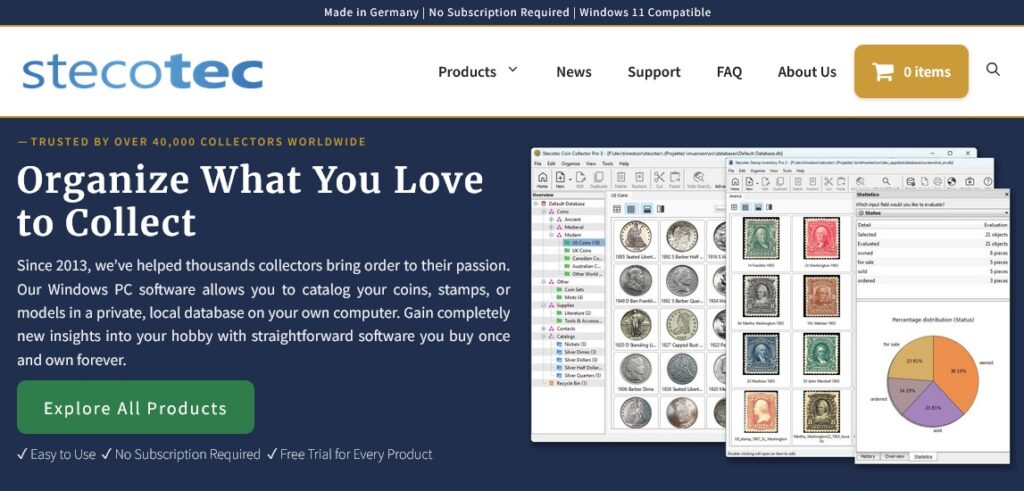Click New icon in Stamp Inventory toolbar

pyautogui.click(x=749, y=182)
